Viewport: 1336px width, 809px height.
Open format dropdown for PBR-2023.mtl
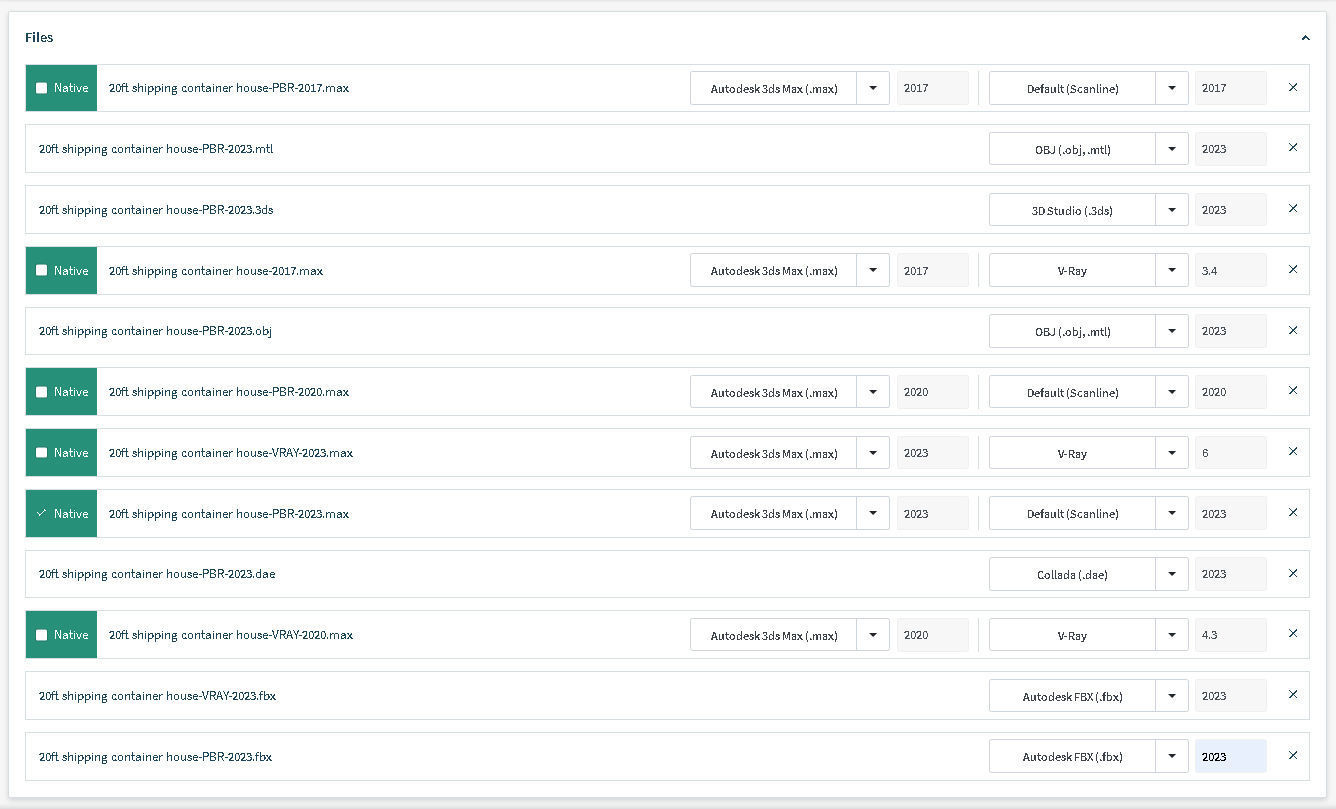(x=1171, y=149)
